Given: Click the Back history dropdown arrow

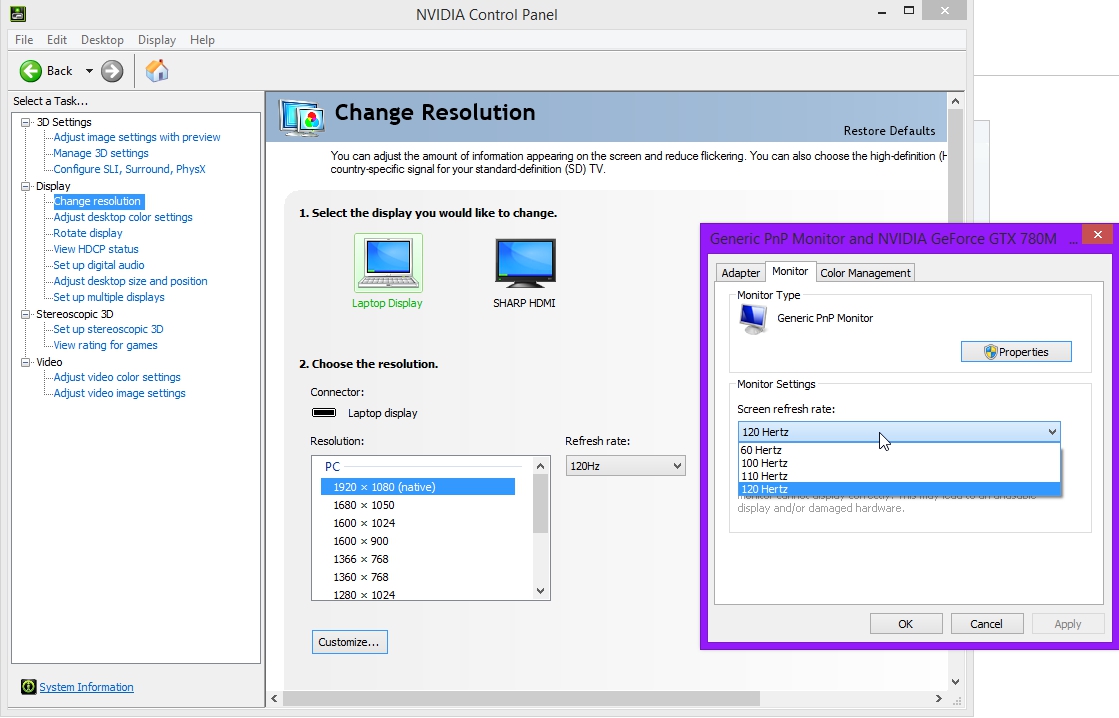Looking at the screenshot, I should point(89,71).
